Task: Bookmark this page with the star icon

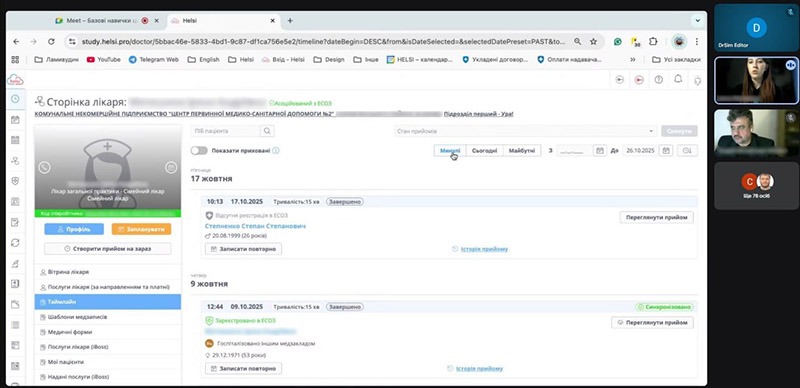Action: (593, 41)
